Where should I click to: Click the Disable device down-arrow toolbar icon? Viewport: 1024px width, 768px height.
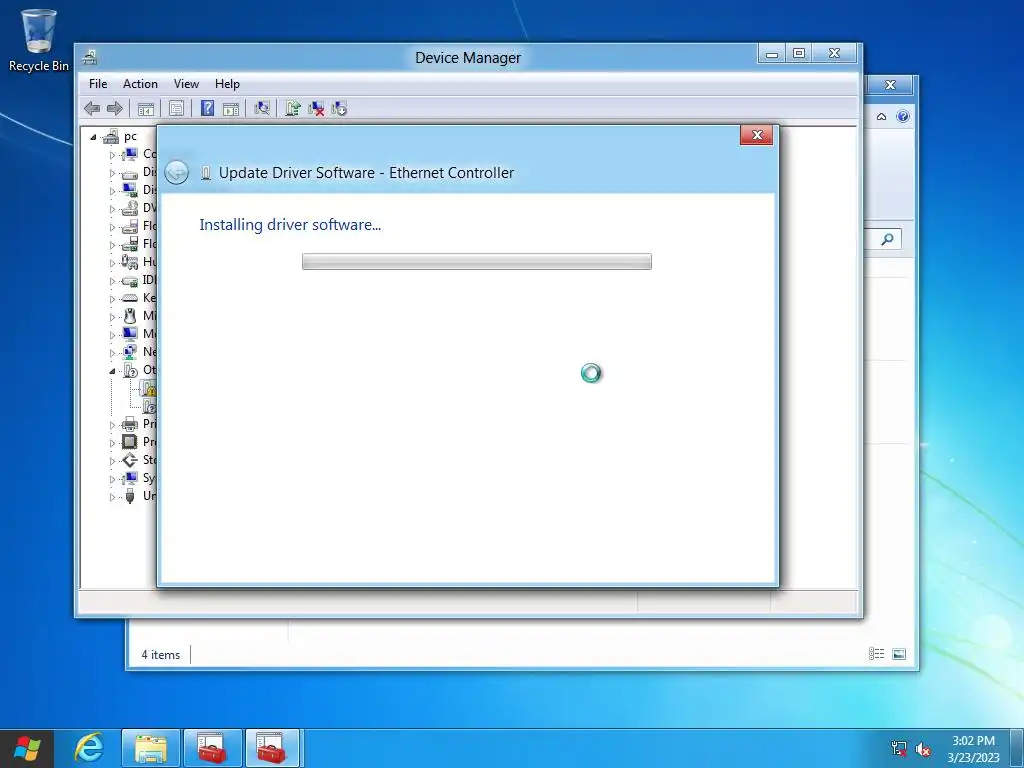pyautogui.click(x=339, y=108)
